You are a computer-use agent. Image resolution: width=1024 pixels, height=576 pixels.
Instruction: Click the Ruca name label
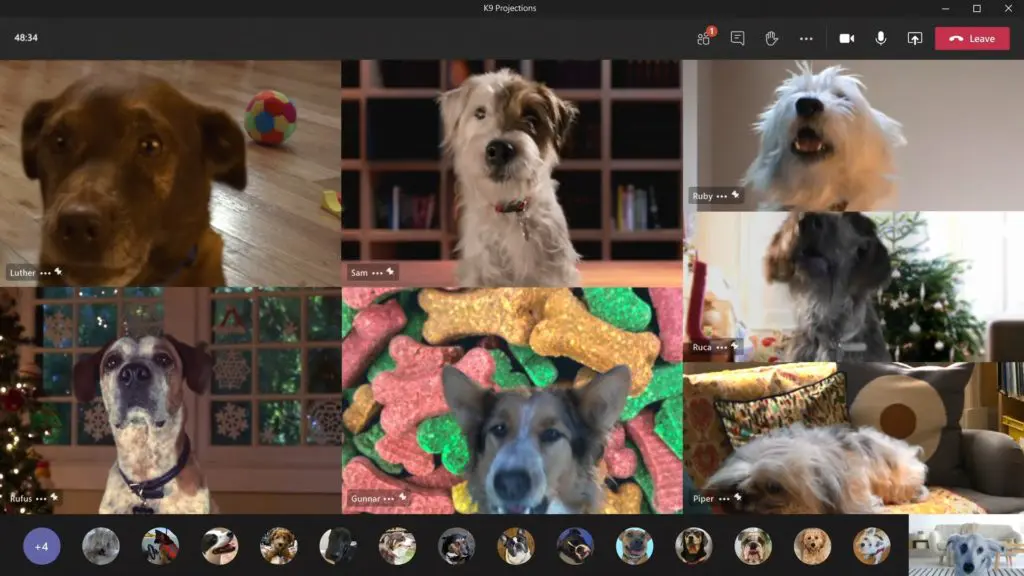click(701, 347)
